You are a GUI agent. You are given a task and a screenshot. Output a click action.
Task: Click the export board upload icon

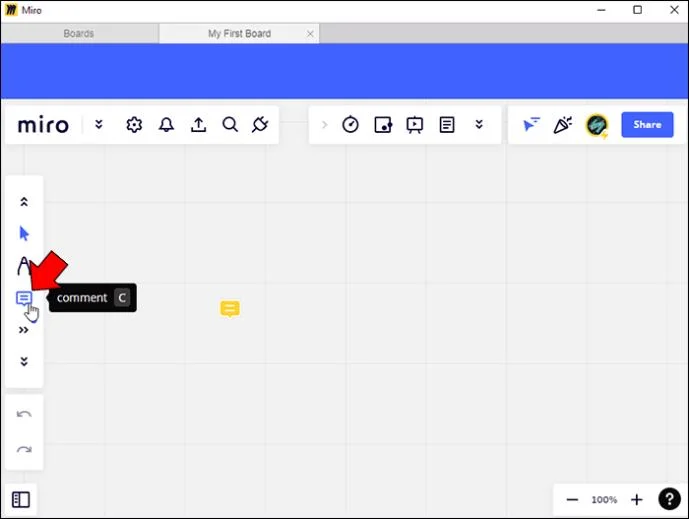tap(198, 125)
